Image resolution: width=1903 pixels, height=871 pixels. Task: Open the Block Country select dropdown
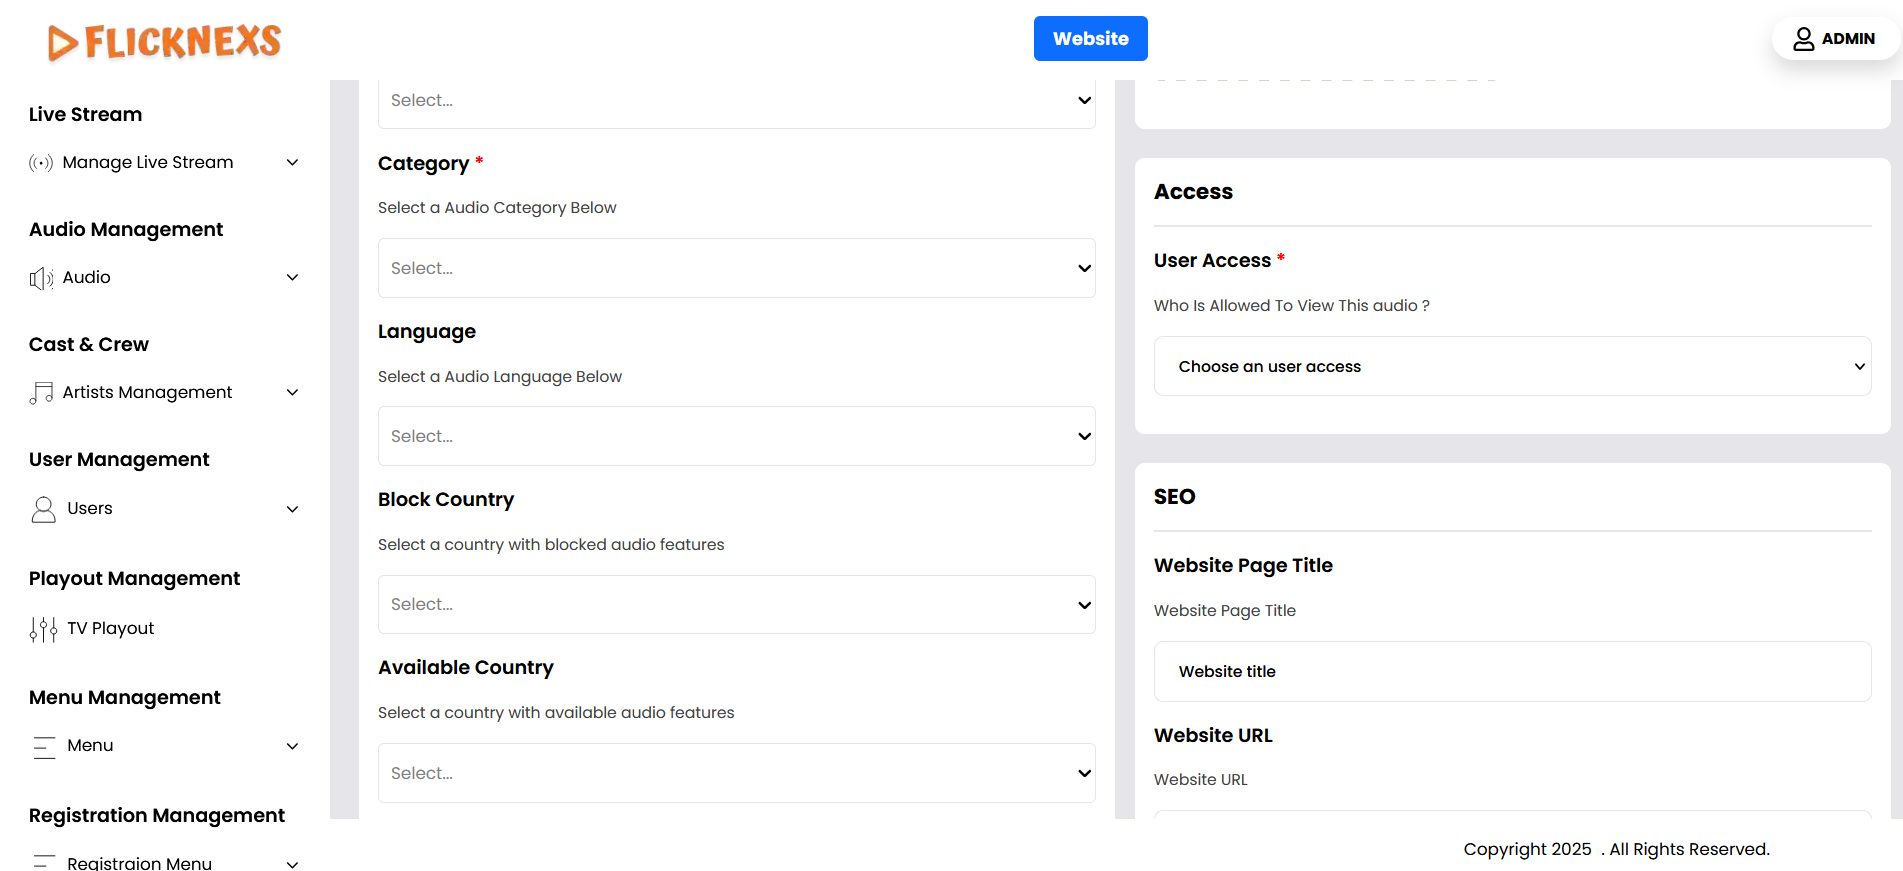736,604
